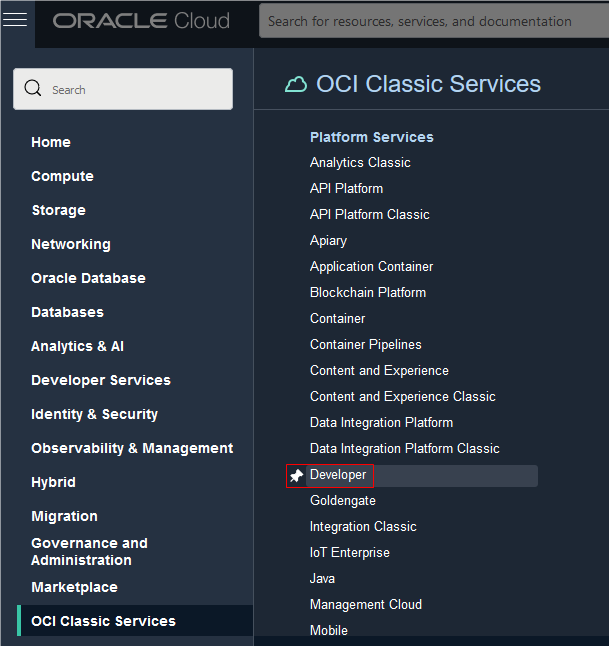Image resolution: width=609 pixels, height=646 pixels.
Task: Focus the top resources search bar
Action: 434,21
